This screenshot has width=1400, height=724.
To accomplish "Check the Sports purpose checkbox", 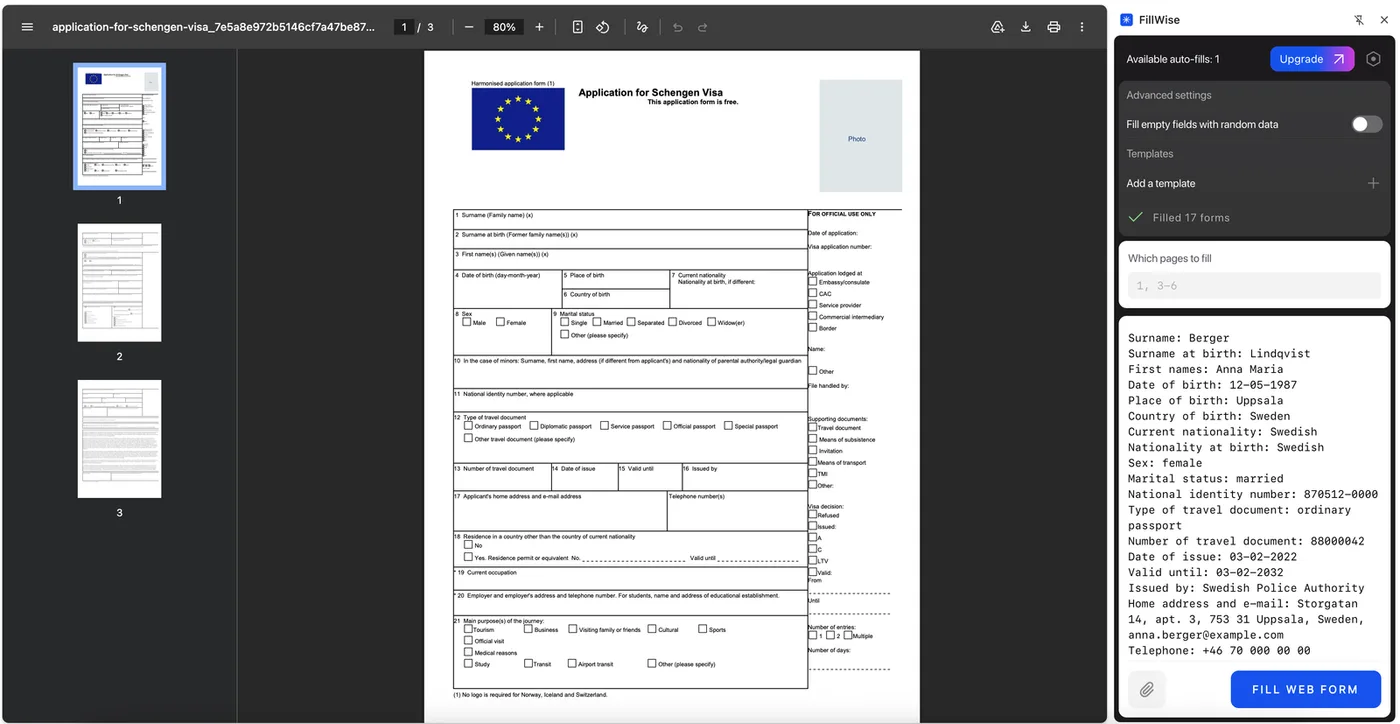I will pos(701,629).
